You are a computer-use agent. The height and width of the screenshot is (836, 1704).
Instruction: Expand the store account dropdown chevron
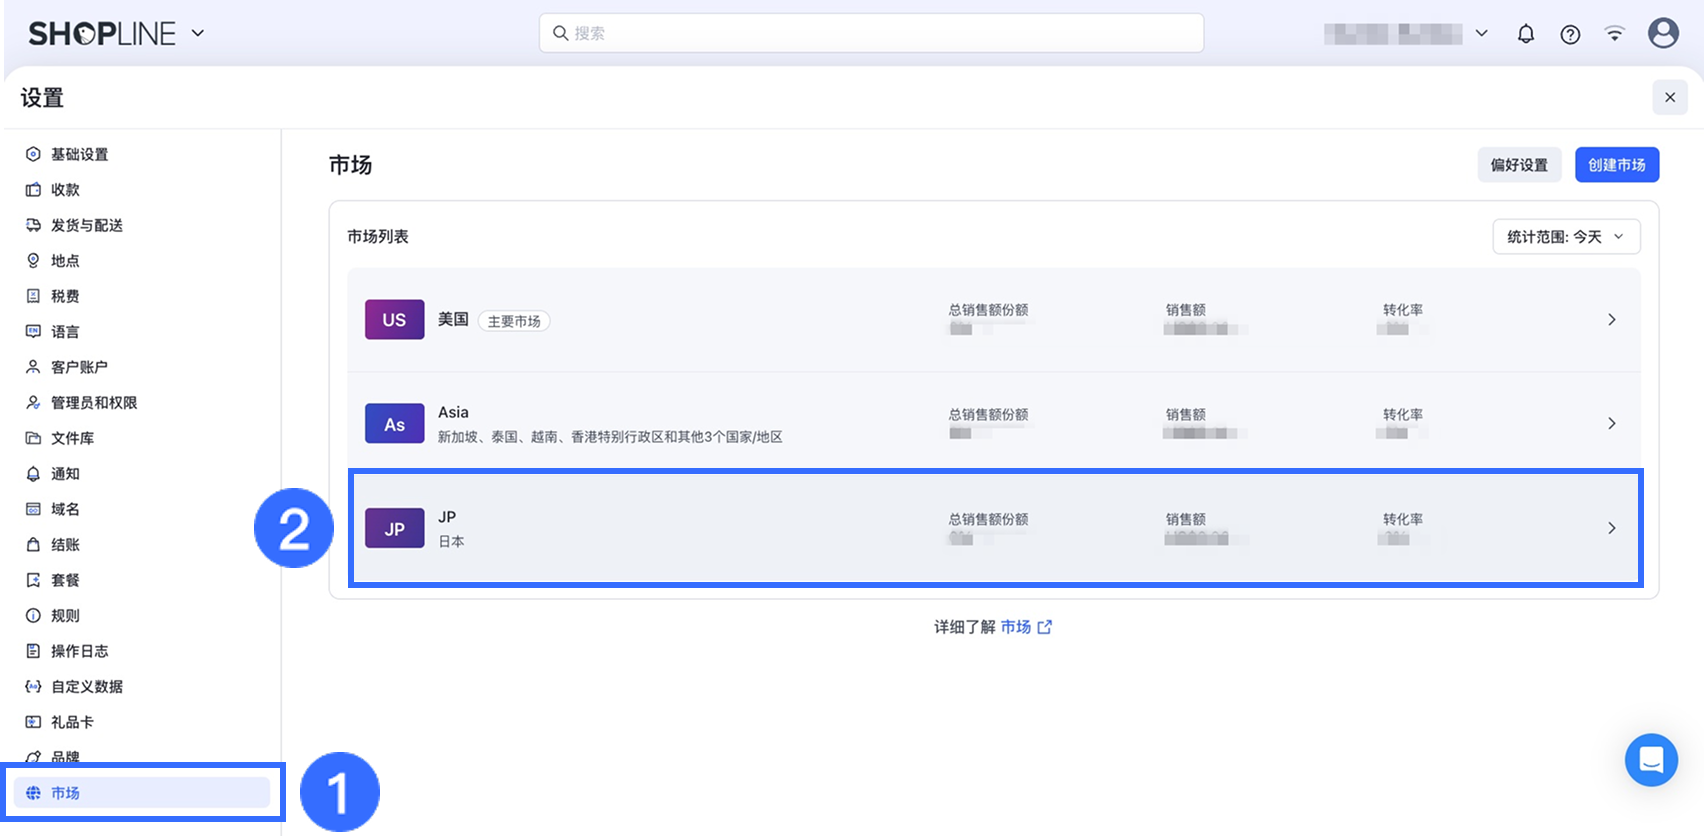click(1482, 33)
